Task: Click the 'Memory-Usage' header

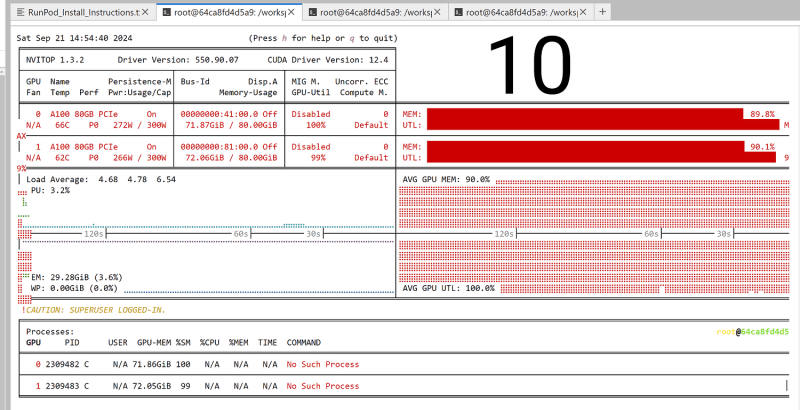Action: coord(248,93)
